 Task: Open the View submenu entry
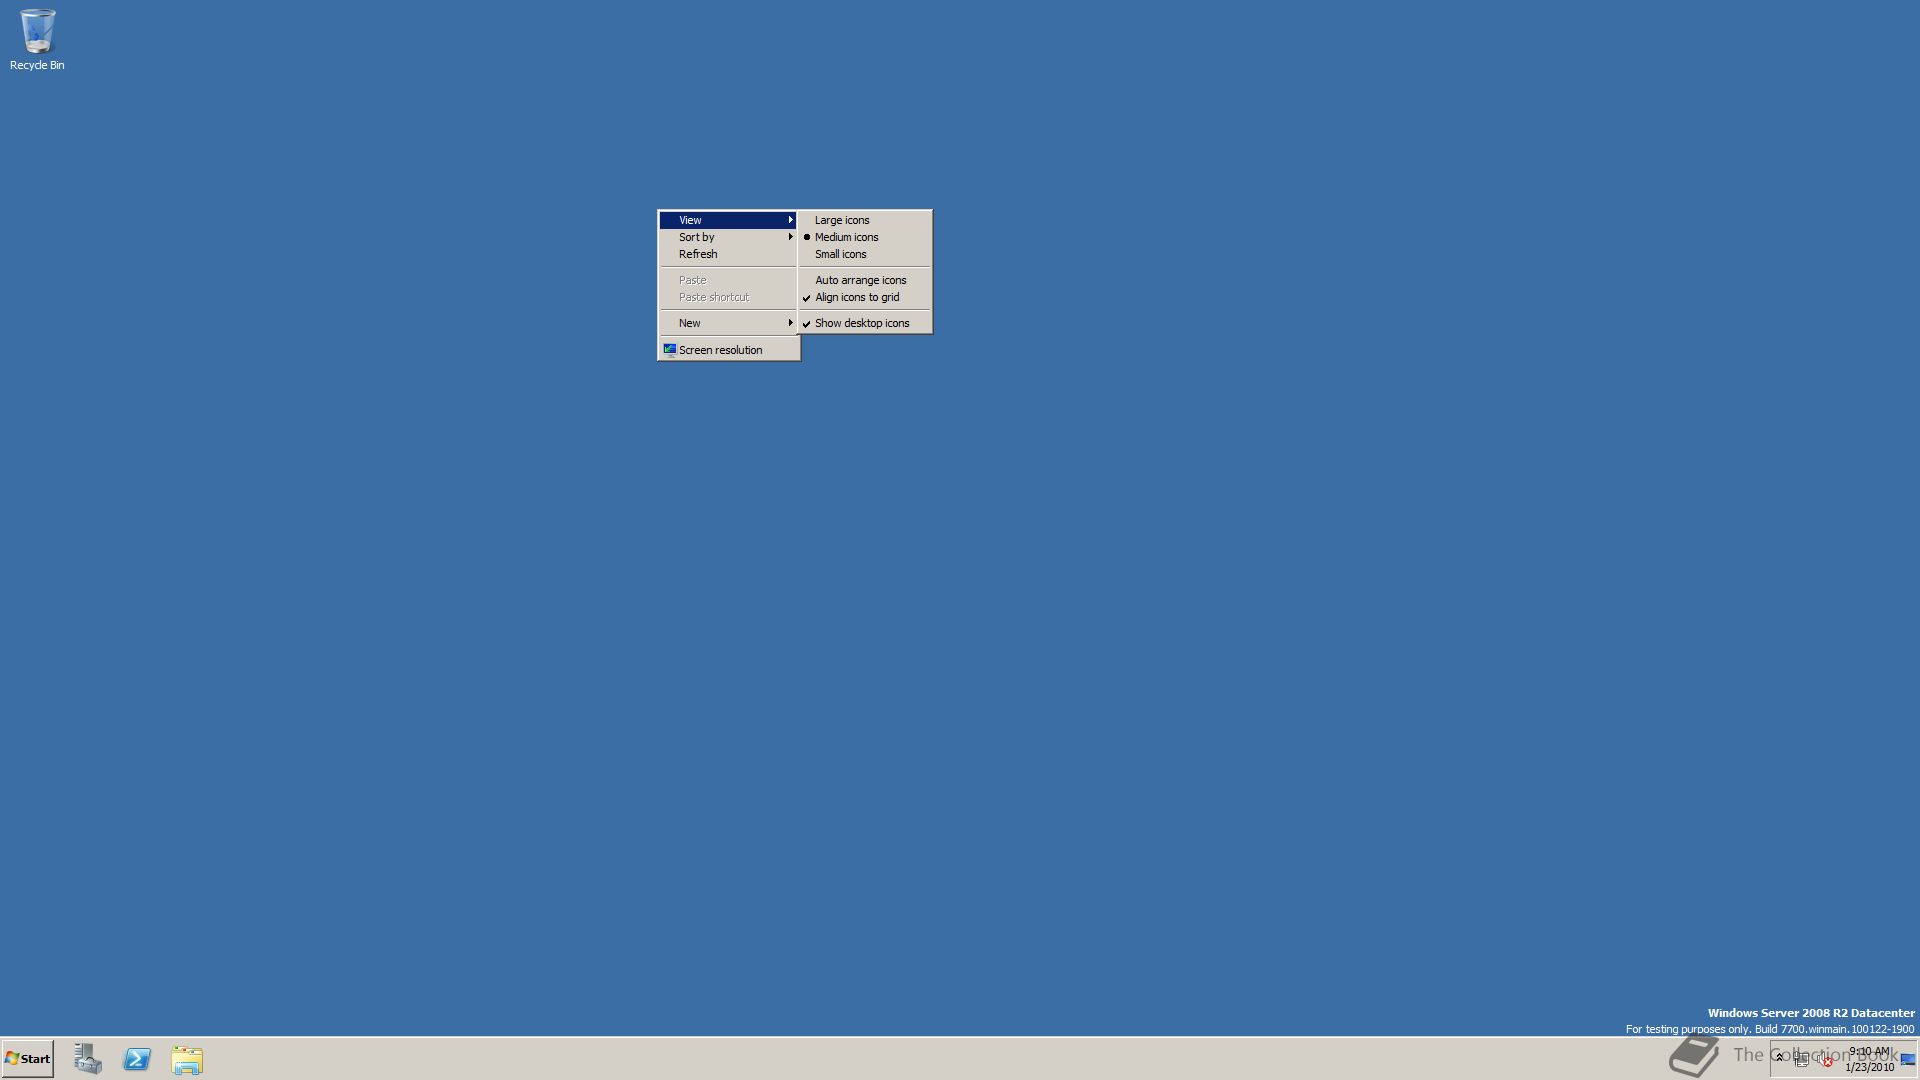pyautogui.click(x=728, y=220)
